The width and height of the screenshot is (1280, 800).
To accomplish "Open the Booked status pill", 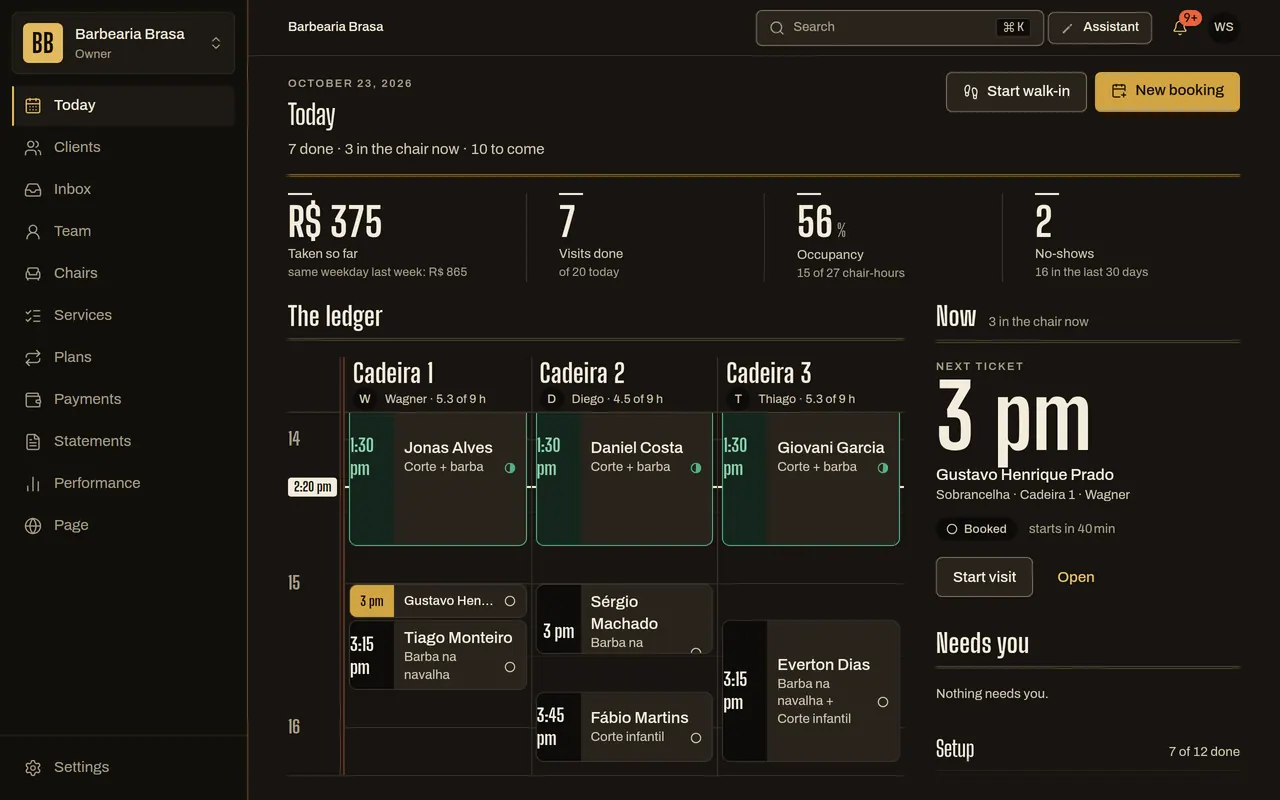I will pyautogui.click(x=977, y=529).
